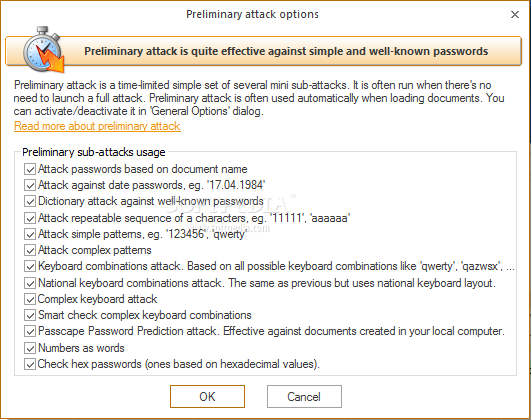
Task: Disable dictionary attack against well-known passwords
Action: click(30, 202)
